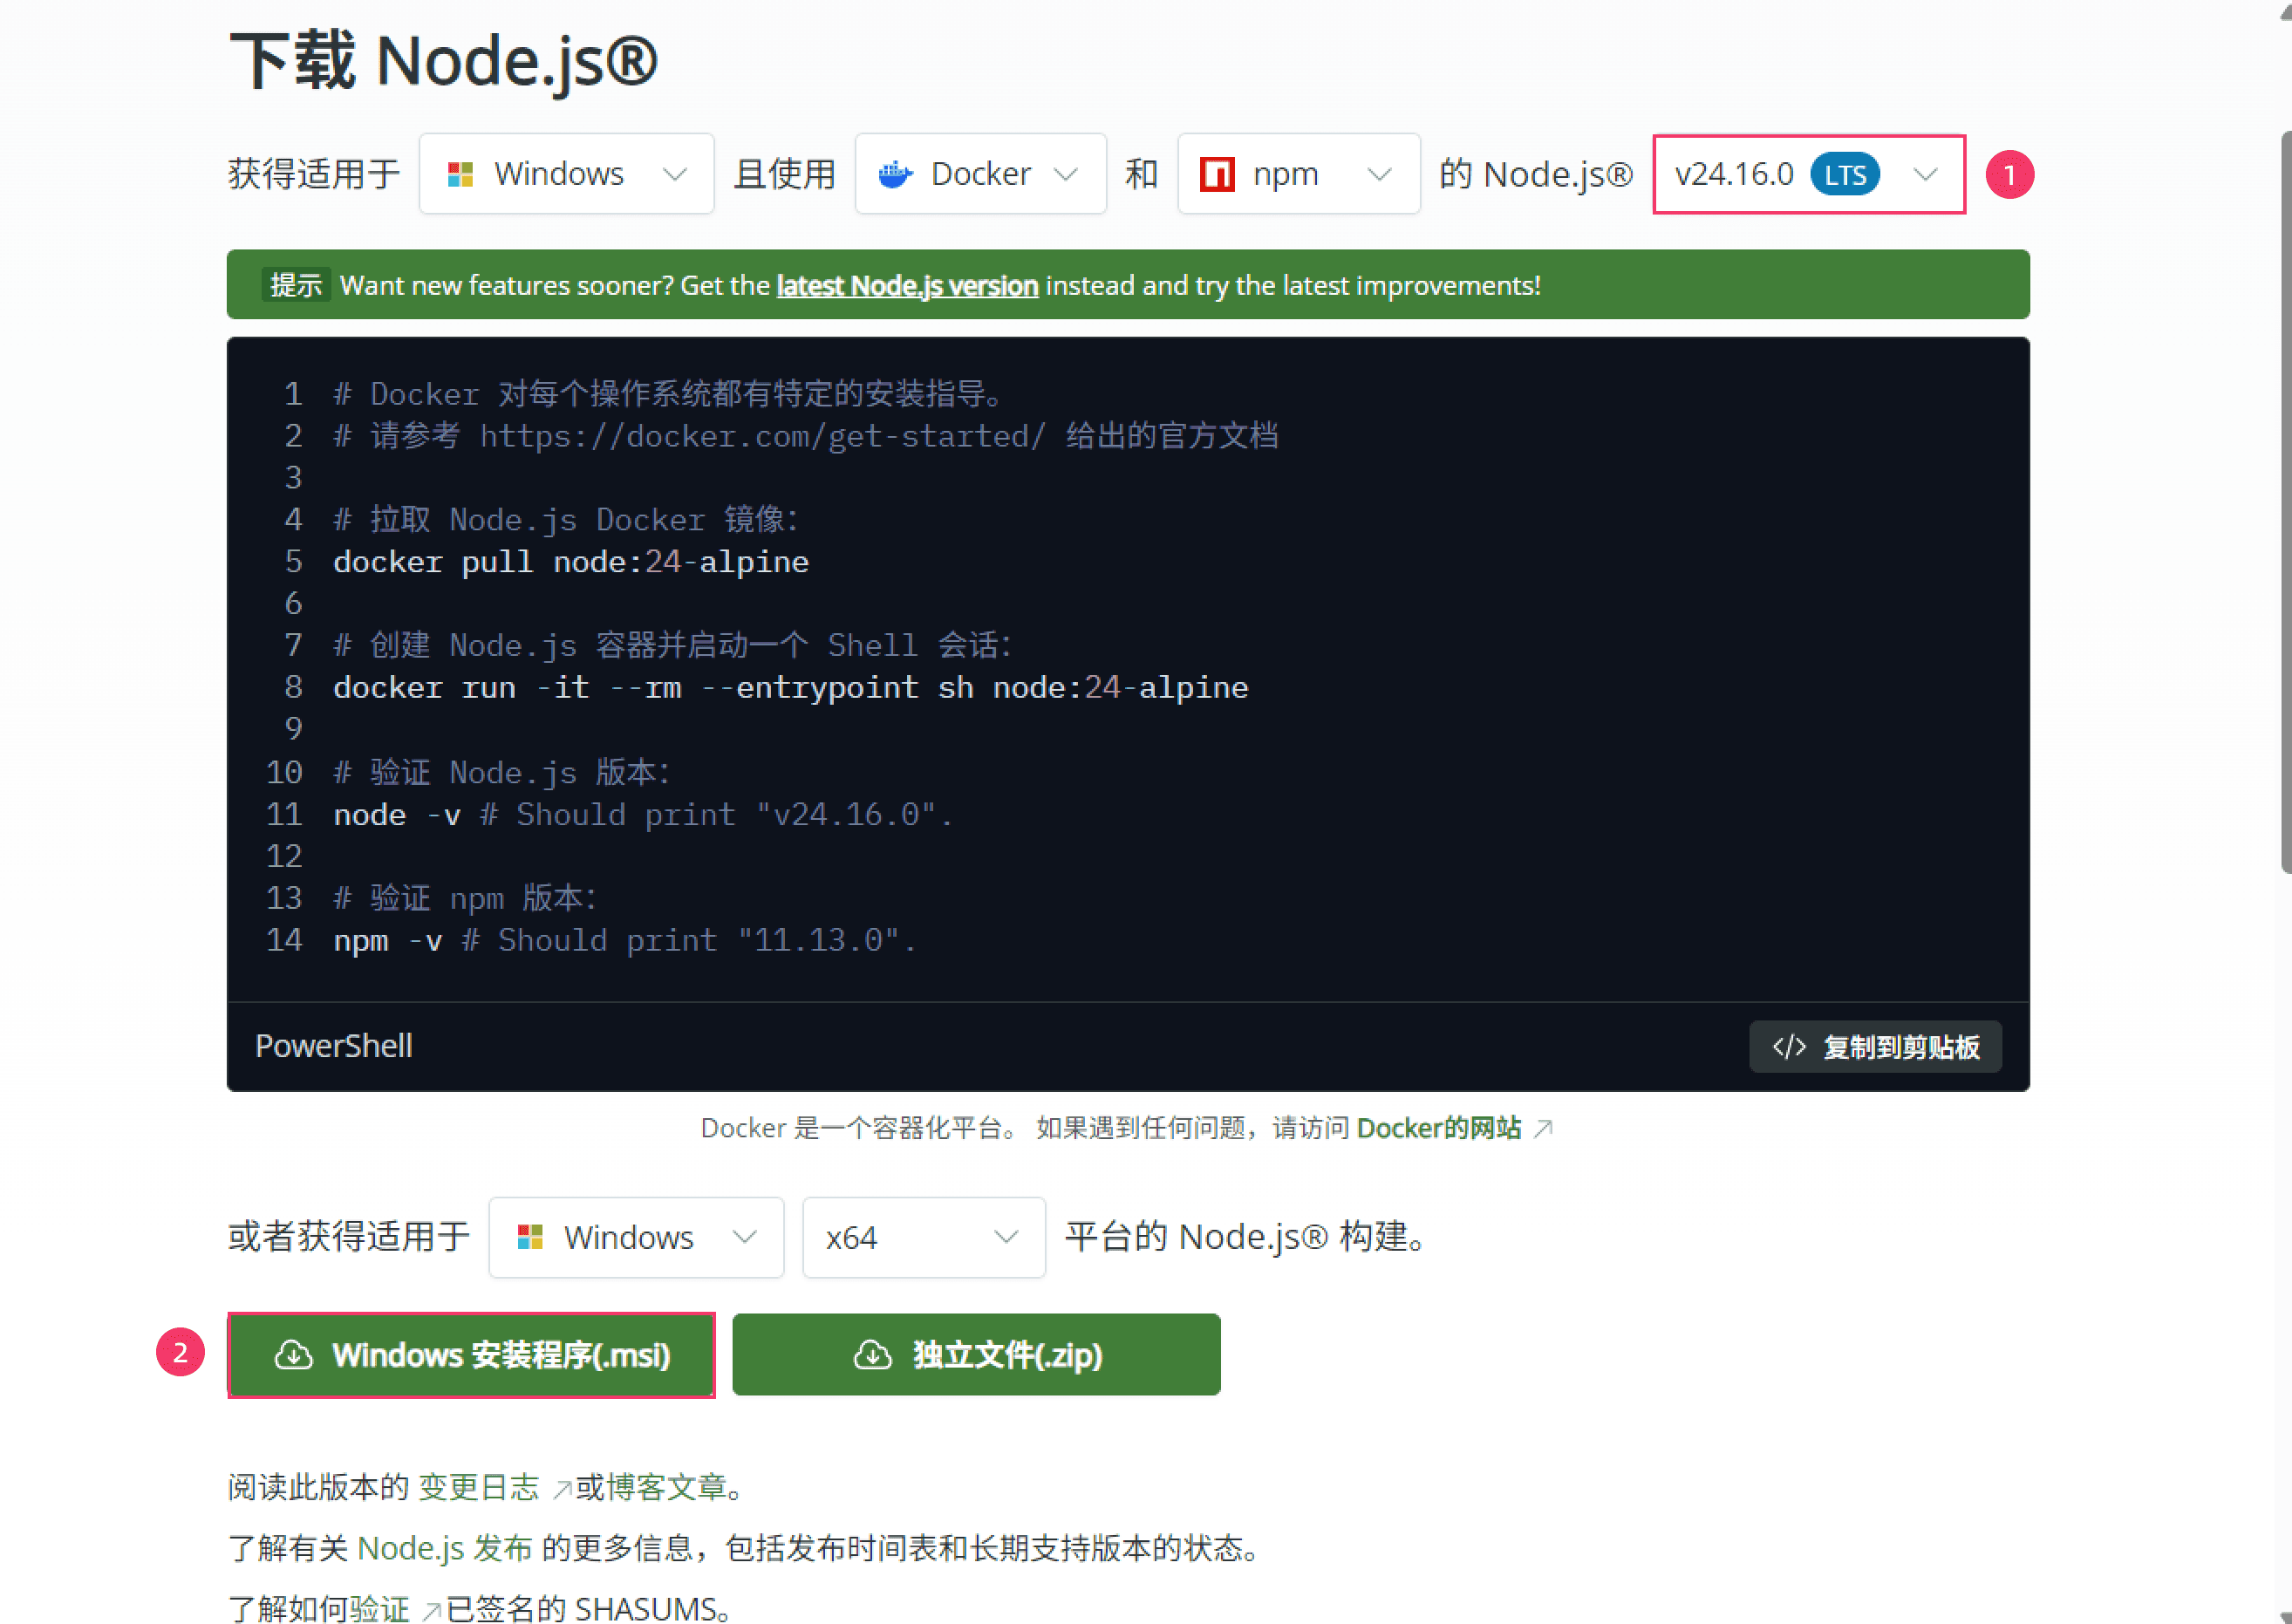Click the Docker whale icon
This screenshot has width=2292, height=1624.
coord(895,174)
